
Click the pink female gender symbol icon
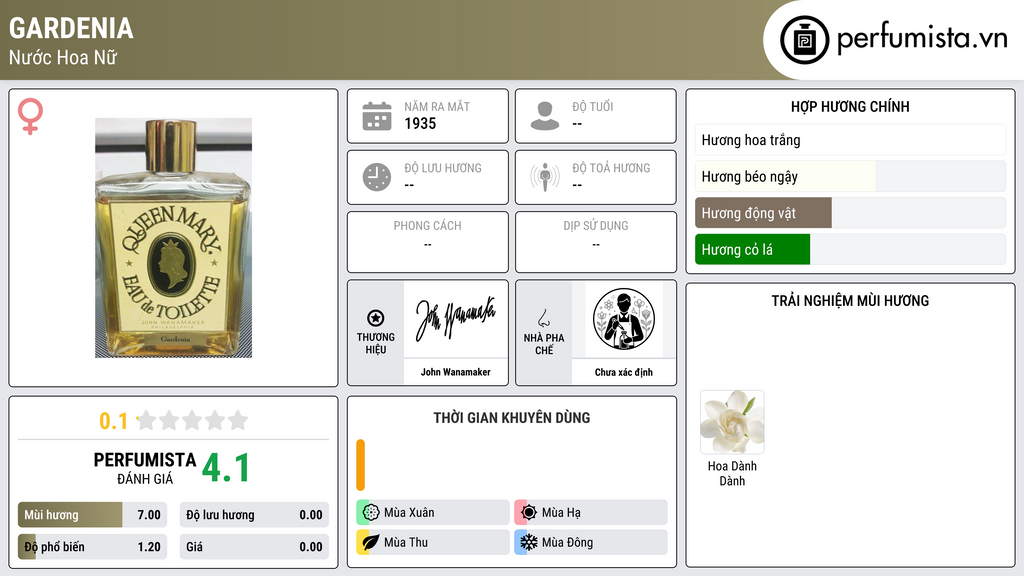[x=30, y=116]
